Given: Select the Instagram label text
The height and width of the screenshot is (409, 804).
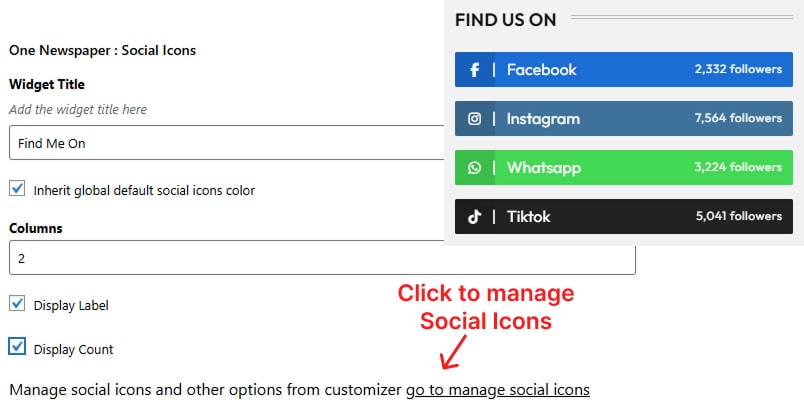Looking at the screenshot, I should 543,119.
